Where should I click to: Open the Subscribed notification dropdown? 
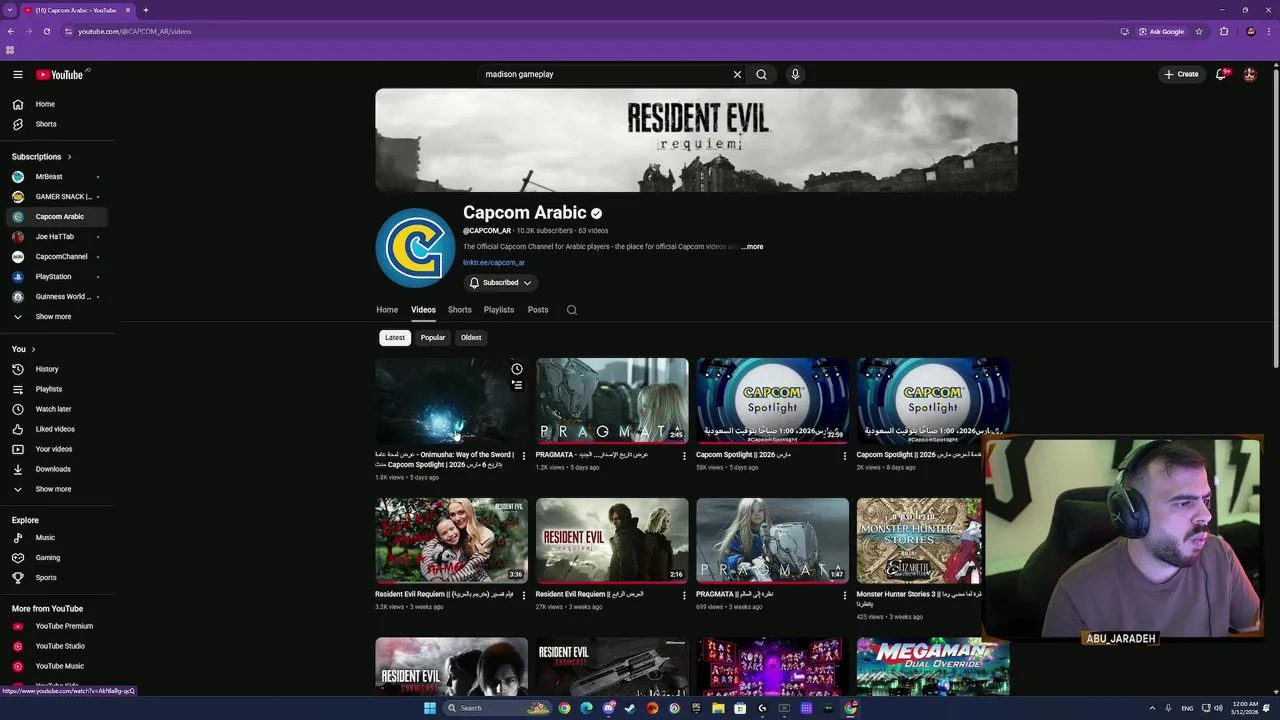point(500,283)
